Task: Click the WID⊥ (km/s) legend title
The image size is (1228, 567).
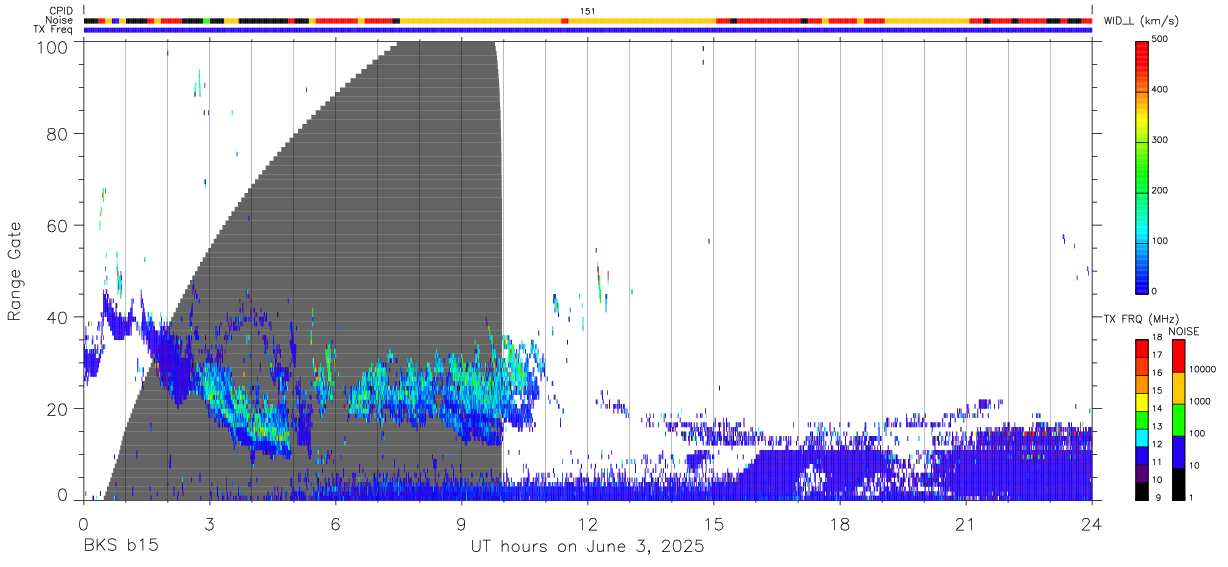Action: tap(1142, 21)
